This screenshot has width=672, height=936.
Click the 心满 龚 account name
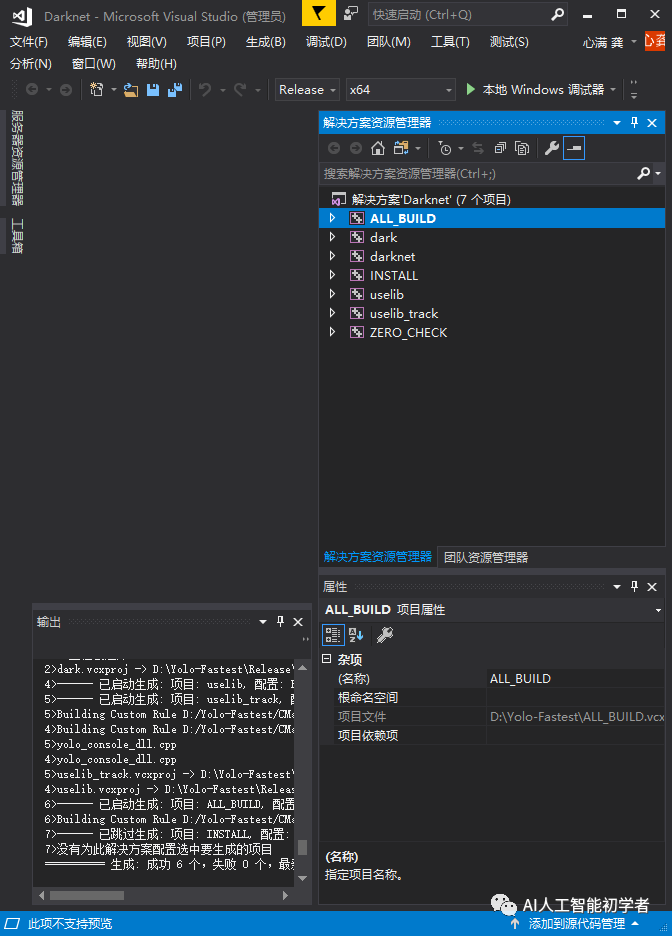(x=603, y=42)
